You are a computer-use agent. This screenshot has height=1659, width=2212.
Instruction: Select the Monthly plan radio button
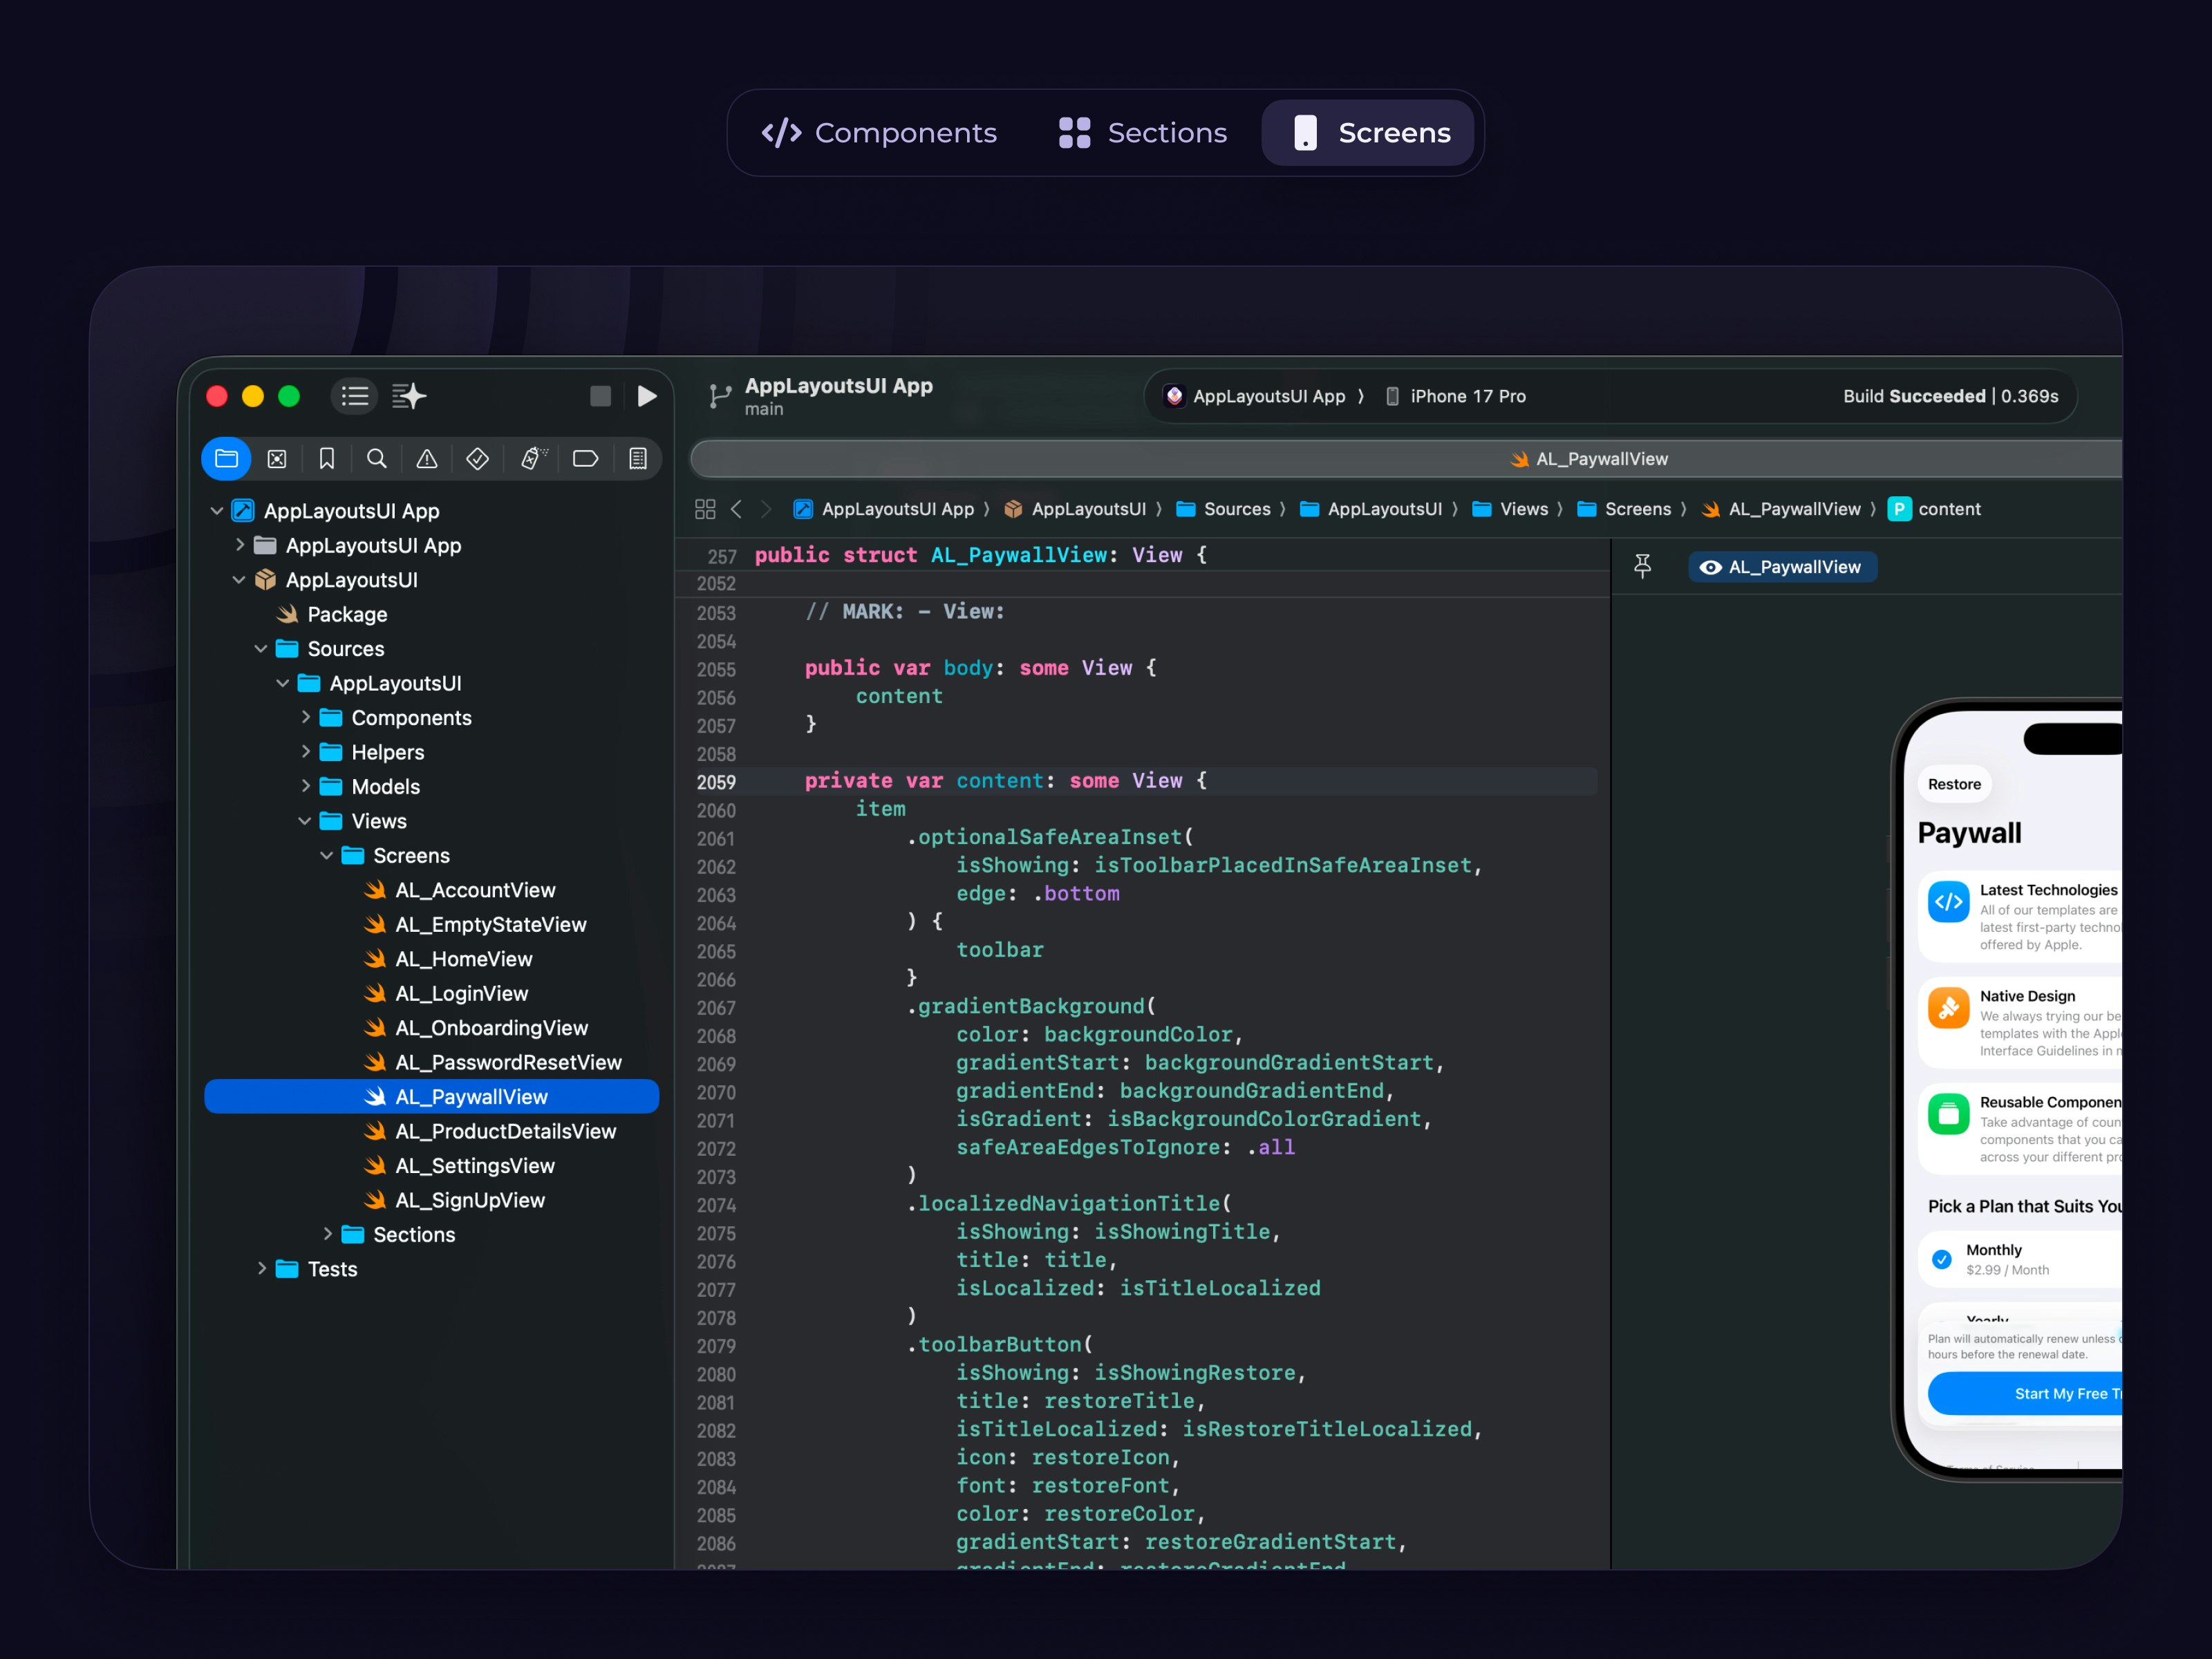pos(1941,1259)
